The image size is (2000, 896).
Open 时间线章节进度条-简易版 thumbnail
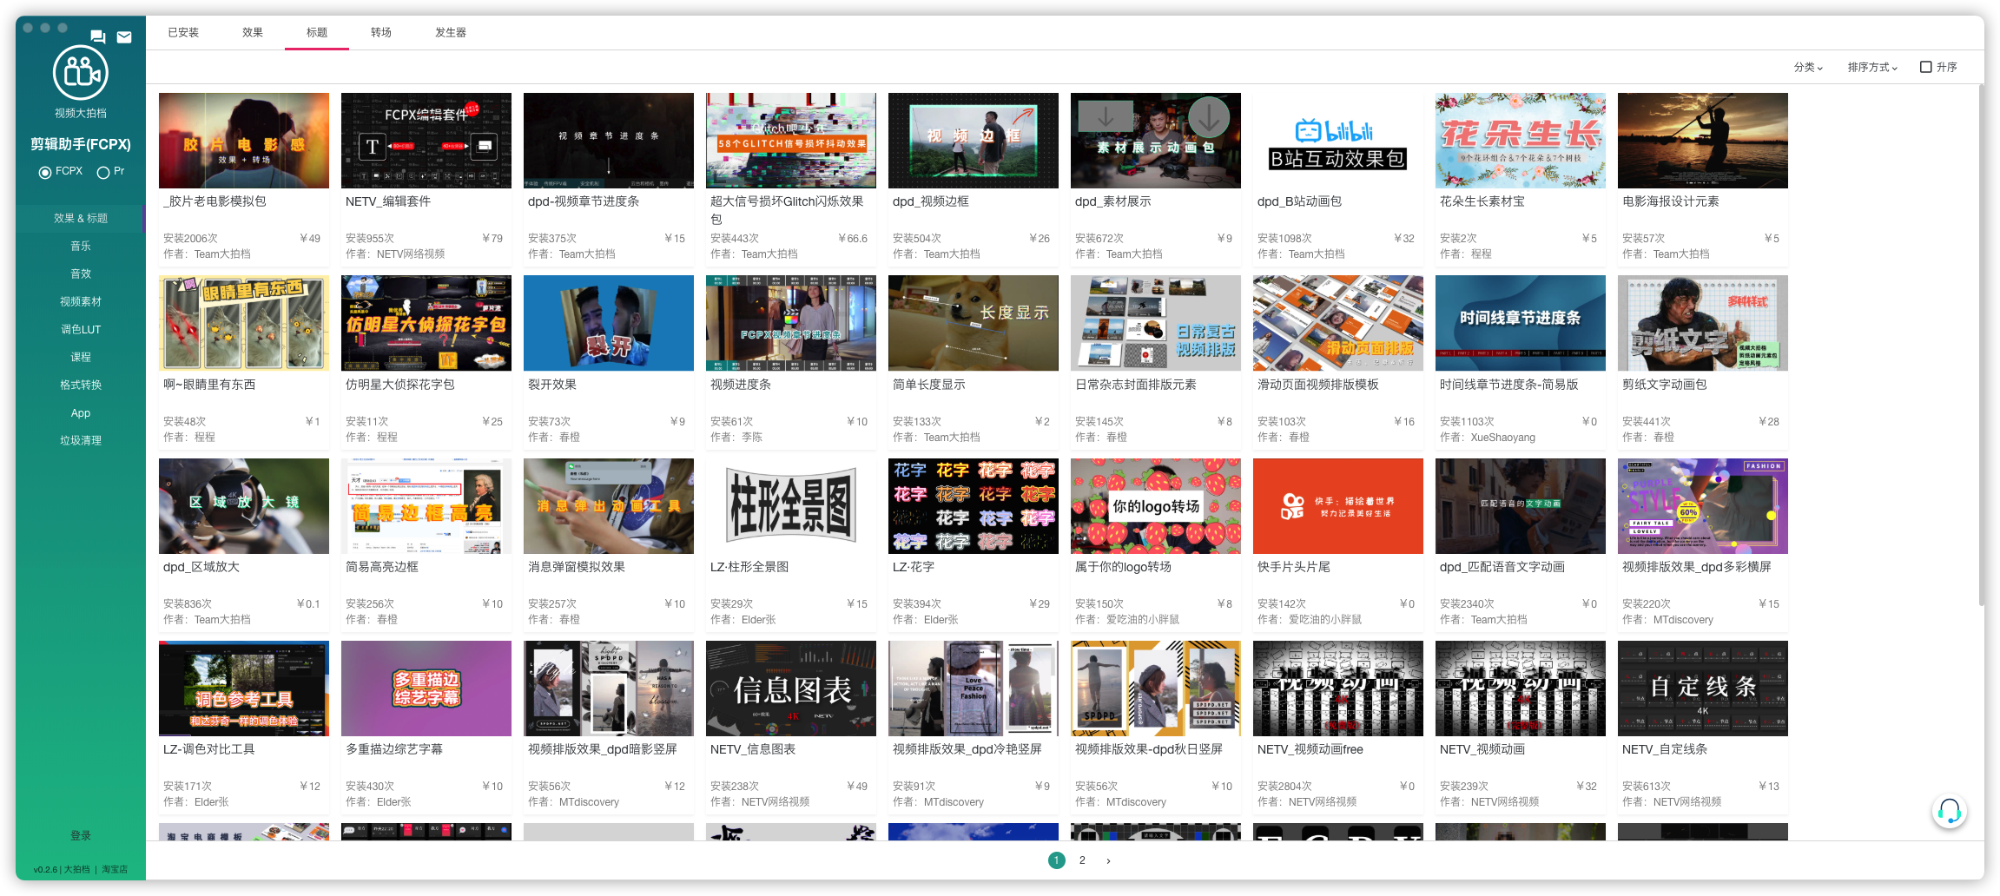[x=1520, y=323]
